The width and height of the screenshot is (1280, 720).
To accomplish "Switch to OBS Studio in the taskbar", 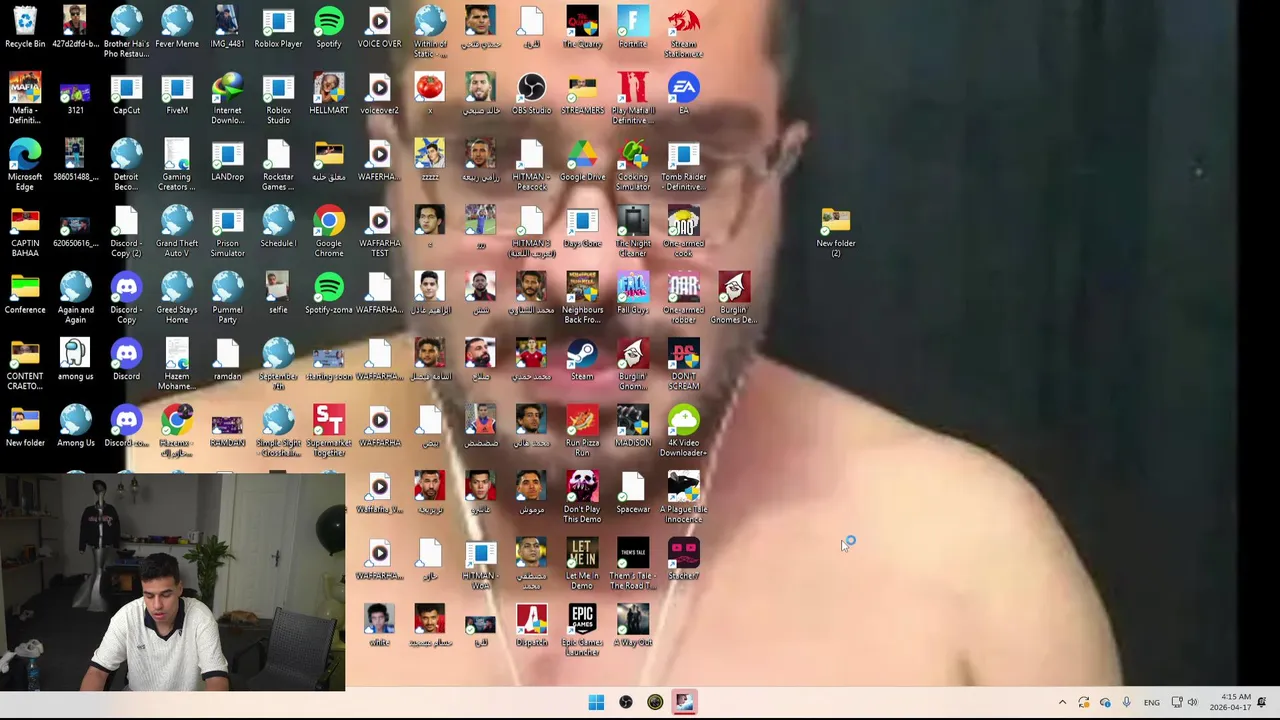I will (626, 702).
